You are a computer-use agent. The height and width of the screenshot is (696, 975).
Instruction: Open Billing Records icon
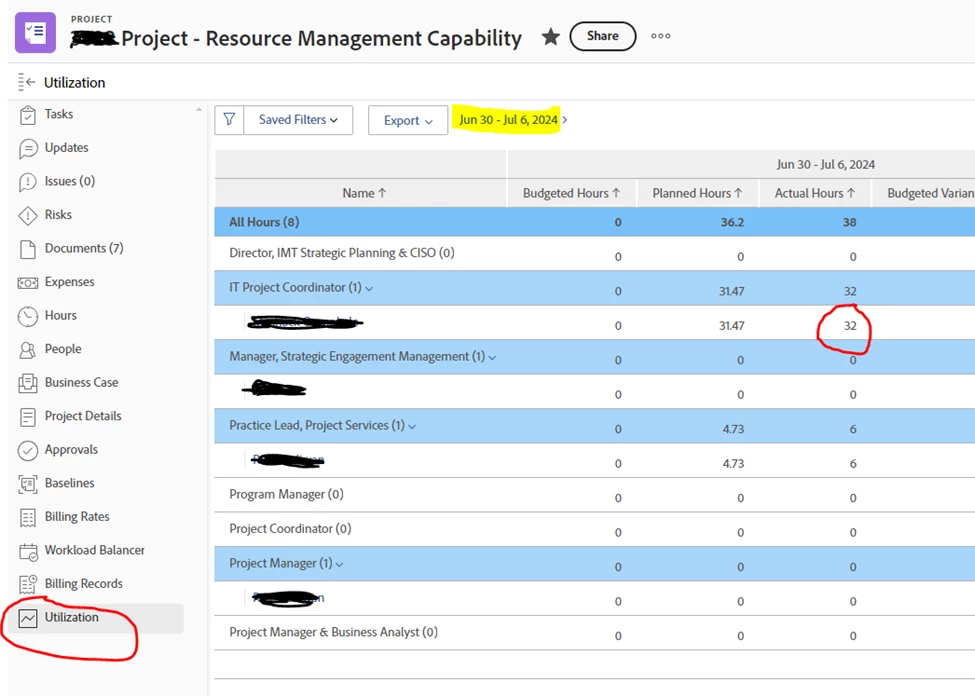28,584
